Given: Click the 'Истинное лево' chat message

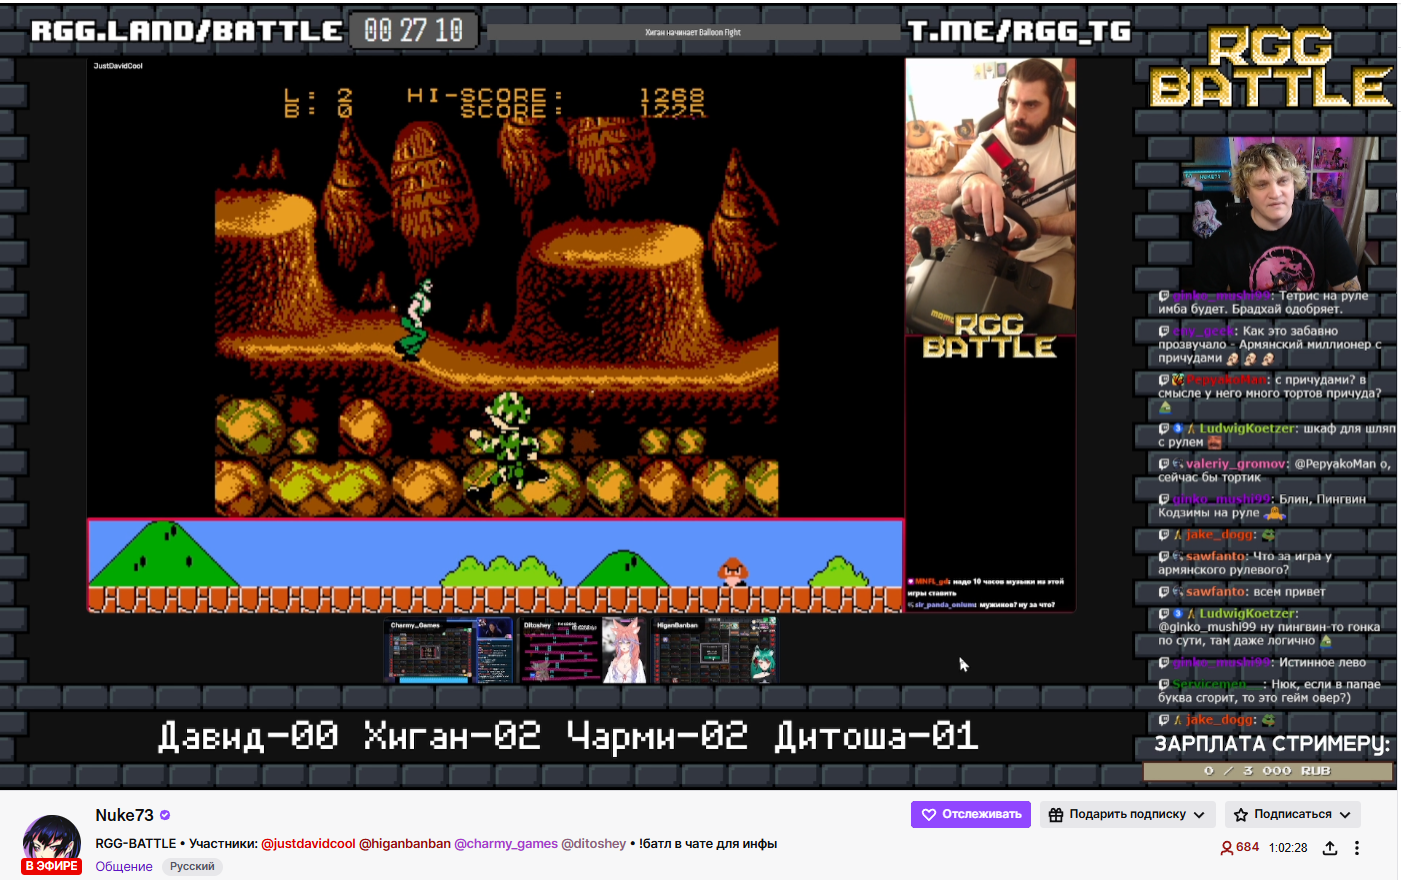Looking at the screenshot, I should 1262,663.
